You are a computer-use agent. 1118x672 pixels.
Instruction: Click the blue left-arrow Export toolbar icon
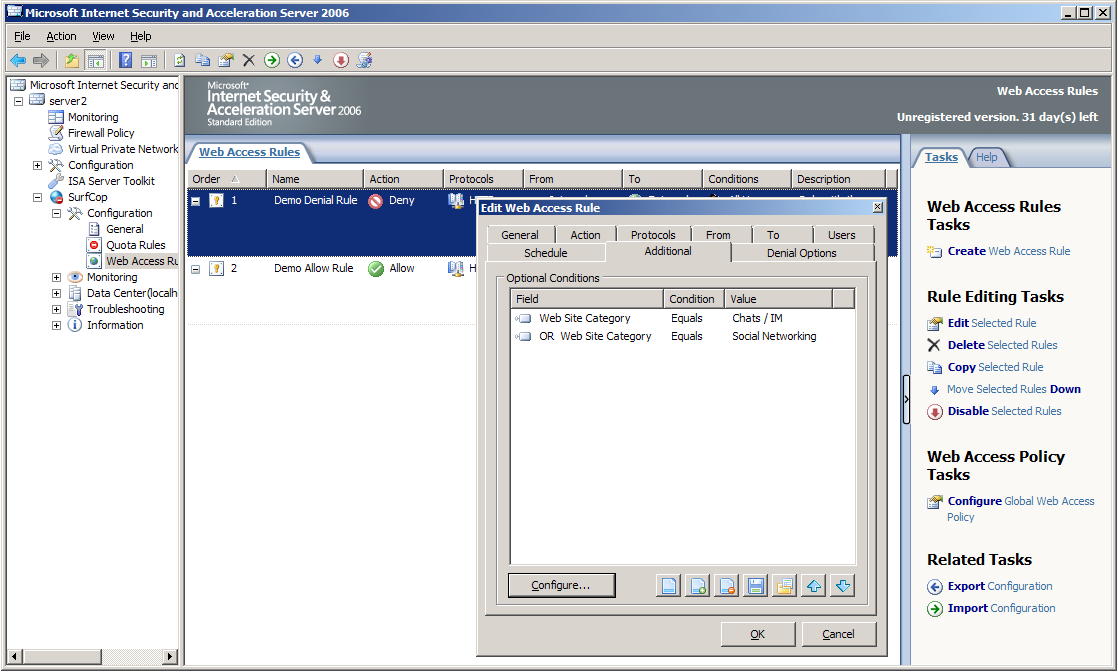point(295,61)
